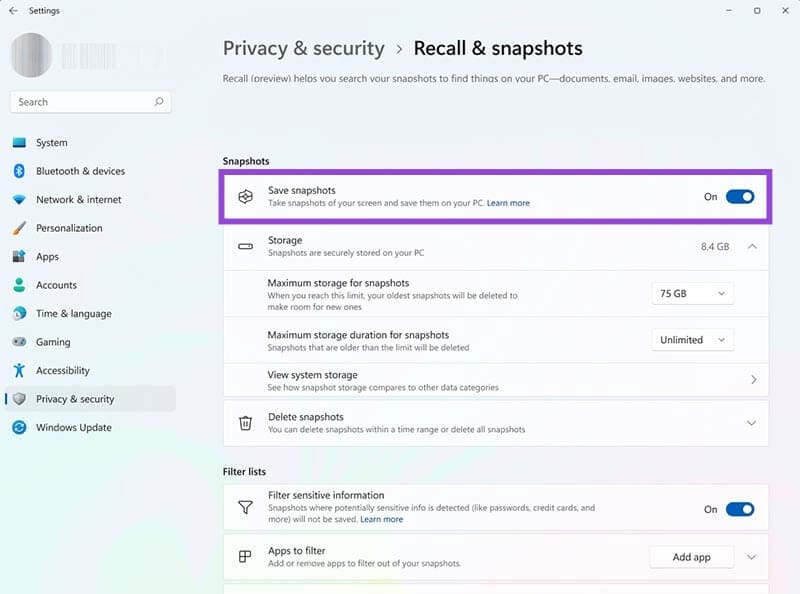The image size is (800, 594).
Task: Select the Accounts category label
Action: (56, 285)
